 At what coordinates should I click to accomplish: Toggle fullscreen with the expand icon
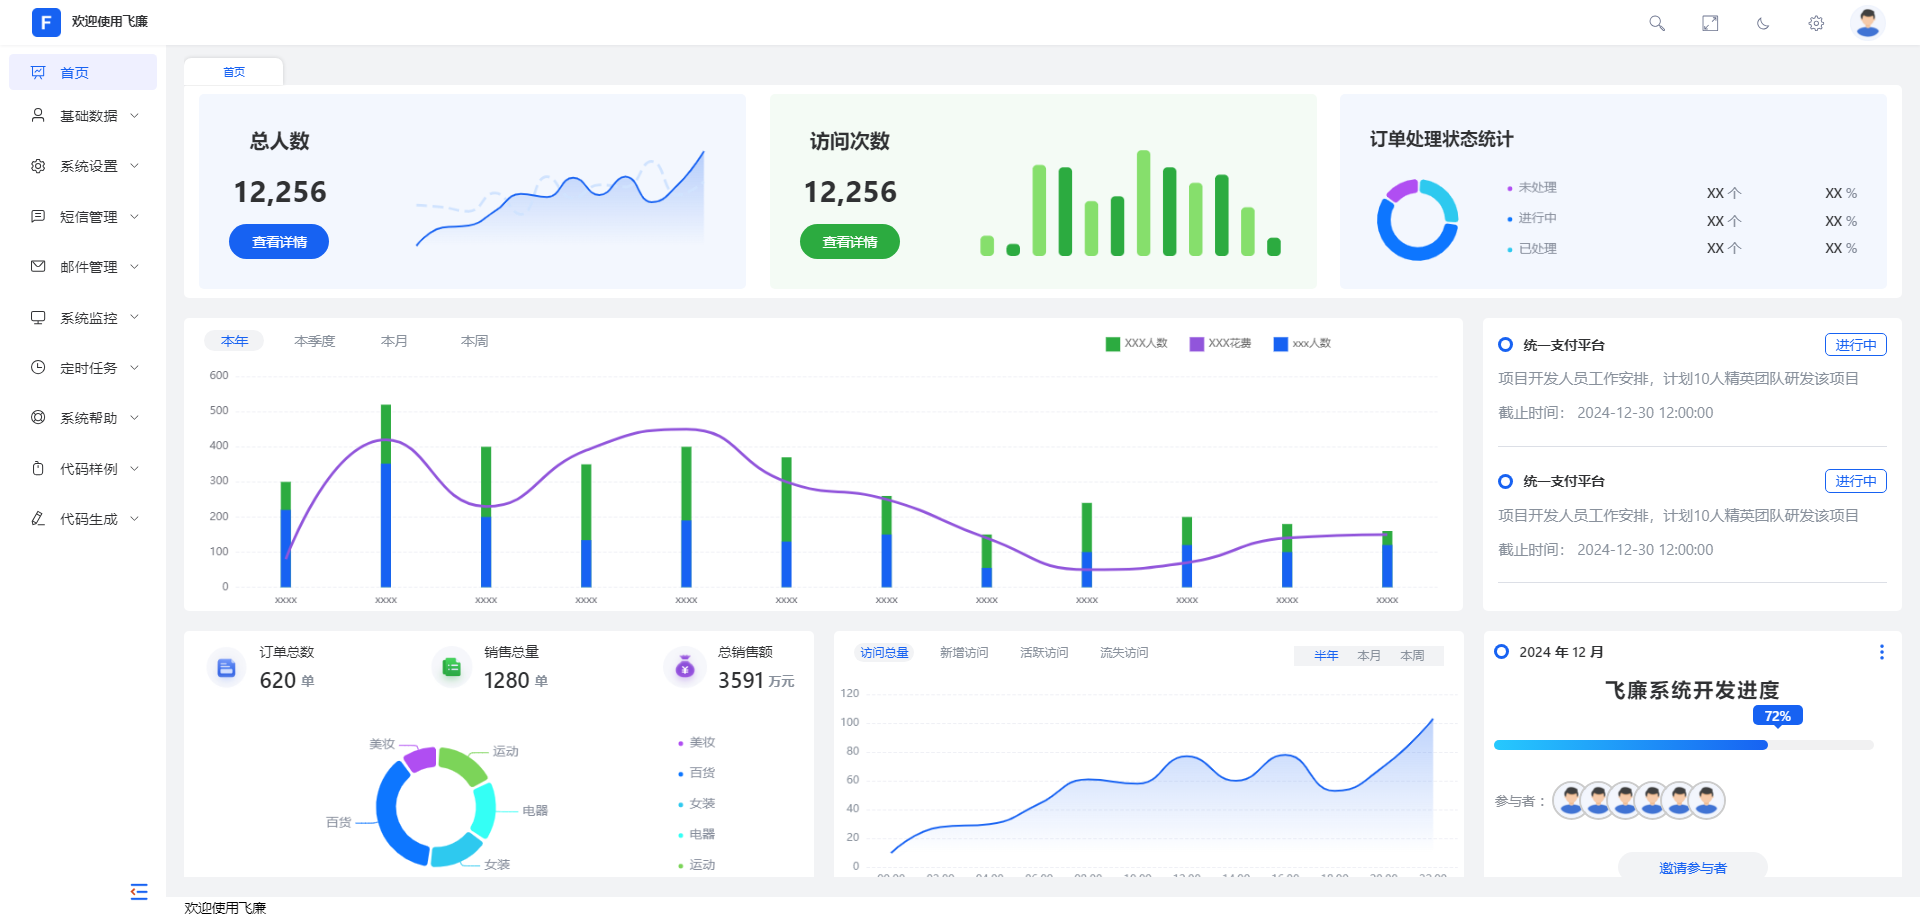tap(1710, 23)
